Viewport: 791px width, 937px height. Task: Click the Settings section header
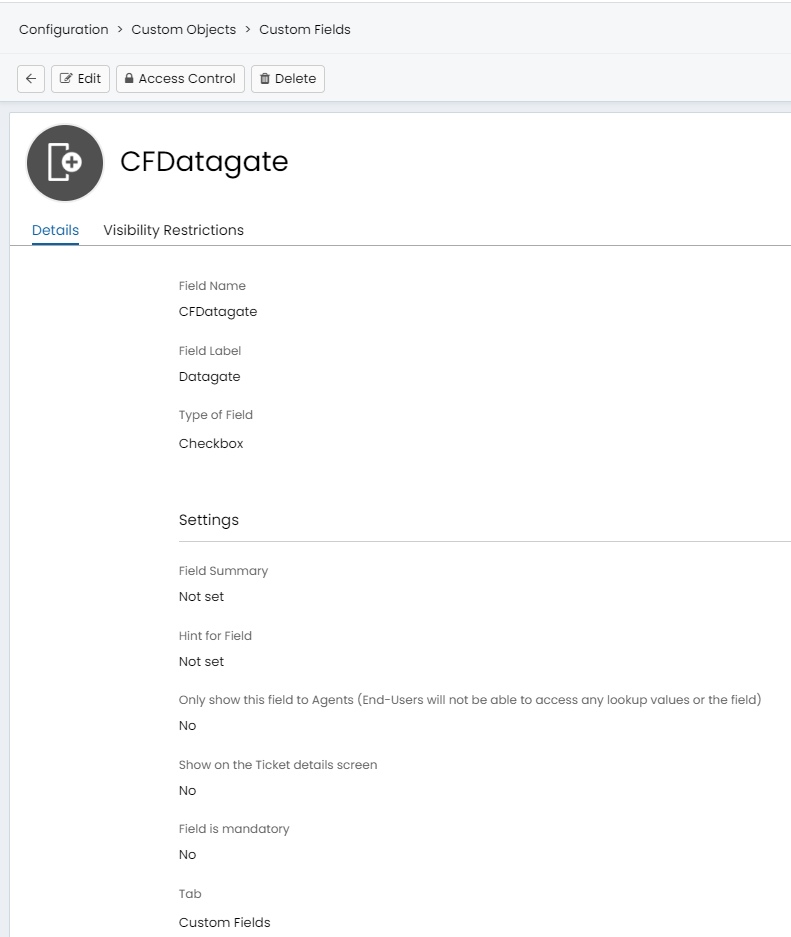point(208,520)
